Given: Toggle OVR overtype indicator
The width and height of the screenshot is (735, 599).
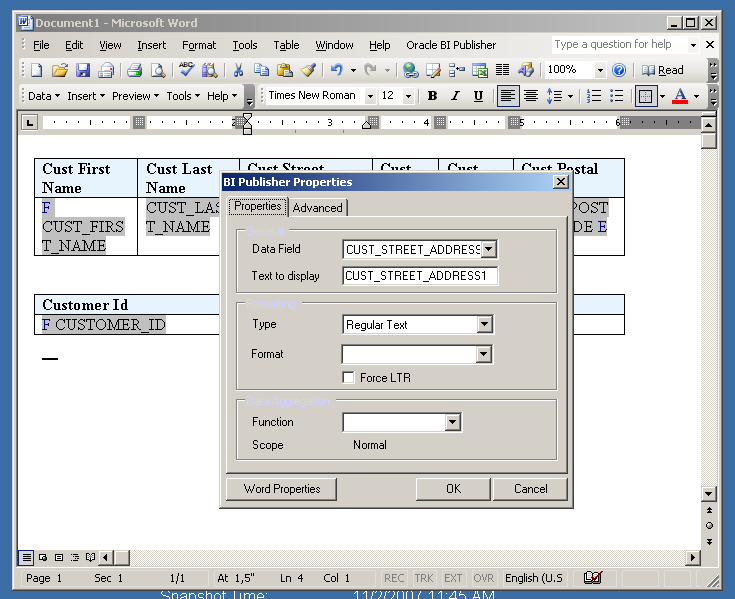Looking at the screenshot, I should point(483,578).
